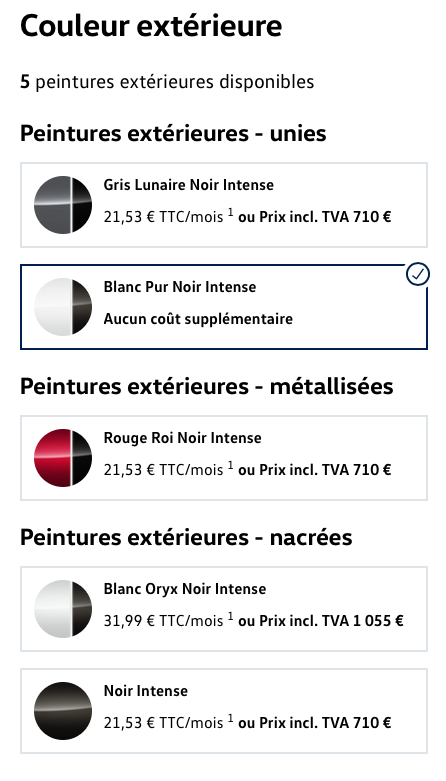
Task: Pick the Rouge Roi red paint swatch
Action: pos(63,457)
